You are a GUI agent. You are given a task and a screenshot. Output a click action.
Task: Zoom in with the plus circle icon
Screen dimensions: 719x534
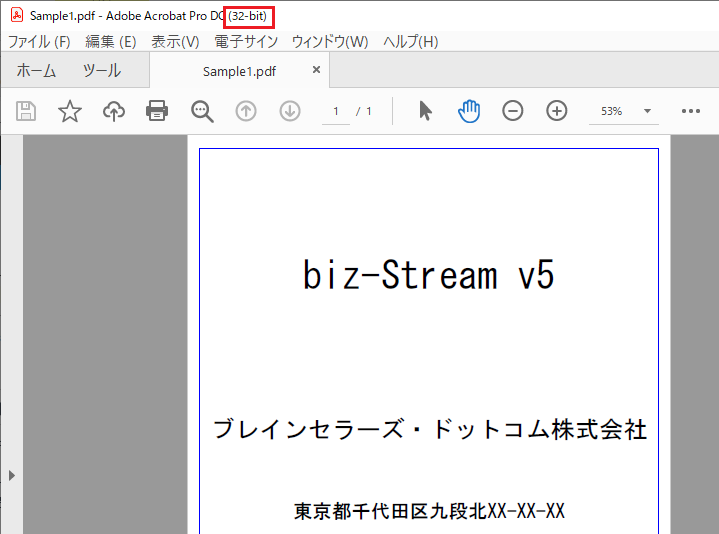pos(557,111)
